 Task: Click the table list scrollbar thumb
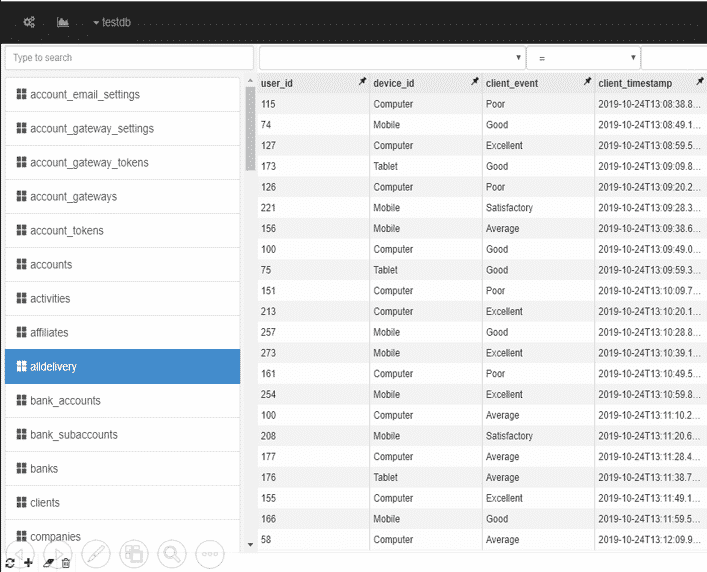coord(250,128)
